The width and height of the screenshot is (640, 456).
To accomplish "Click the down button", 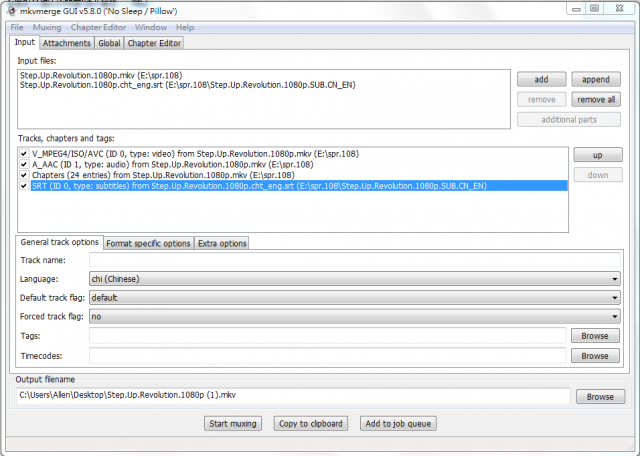I will pos(598,175).
